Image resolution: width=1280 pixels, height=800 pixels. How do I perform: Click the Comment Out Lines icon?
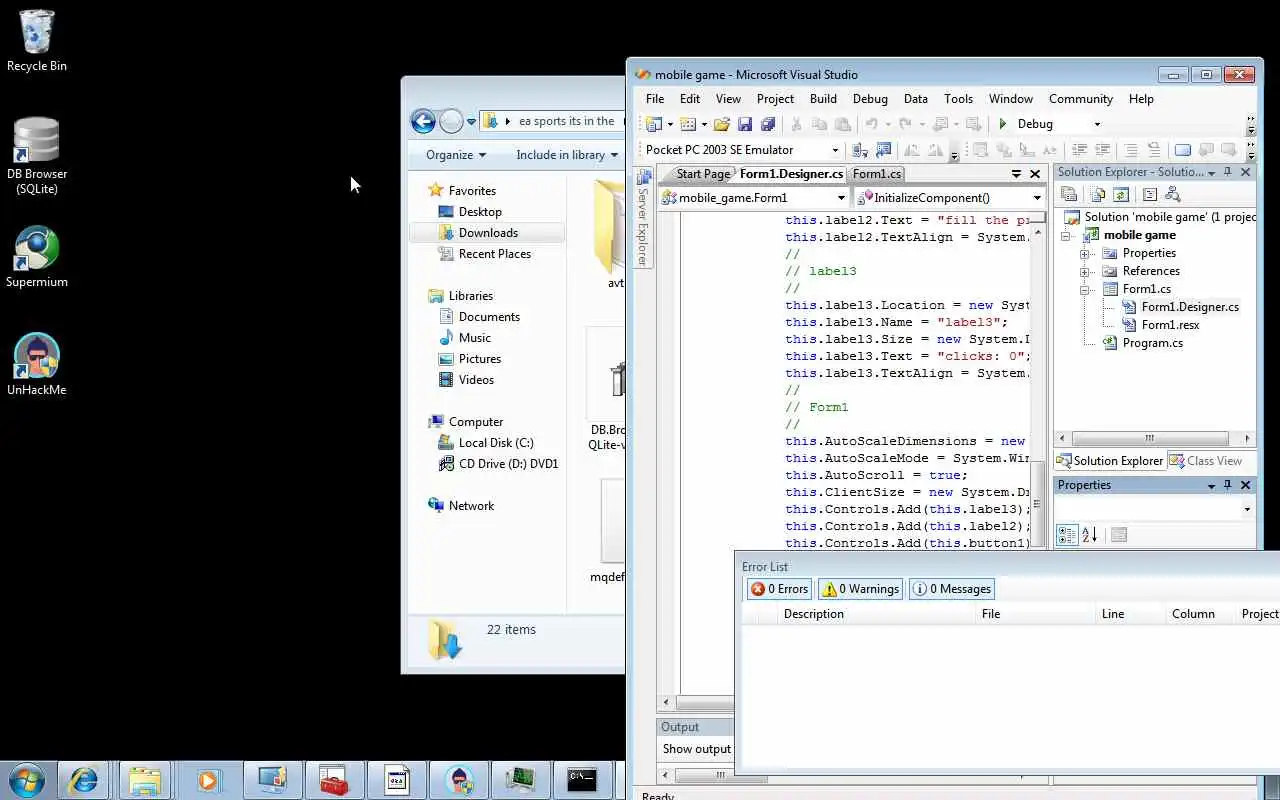point(1131,150)
